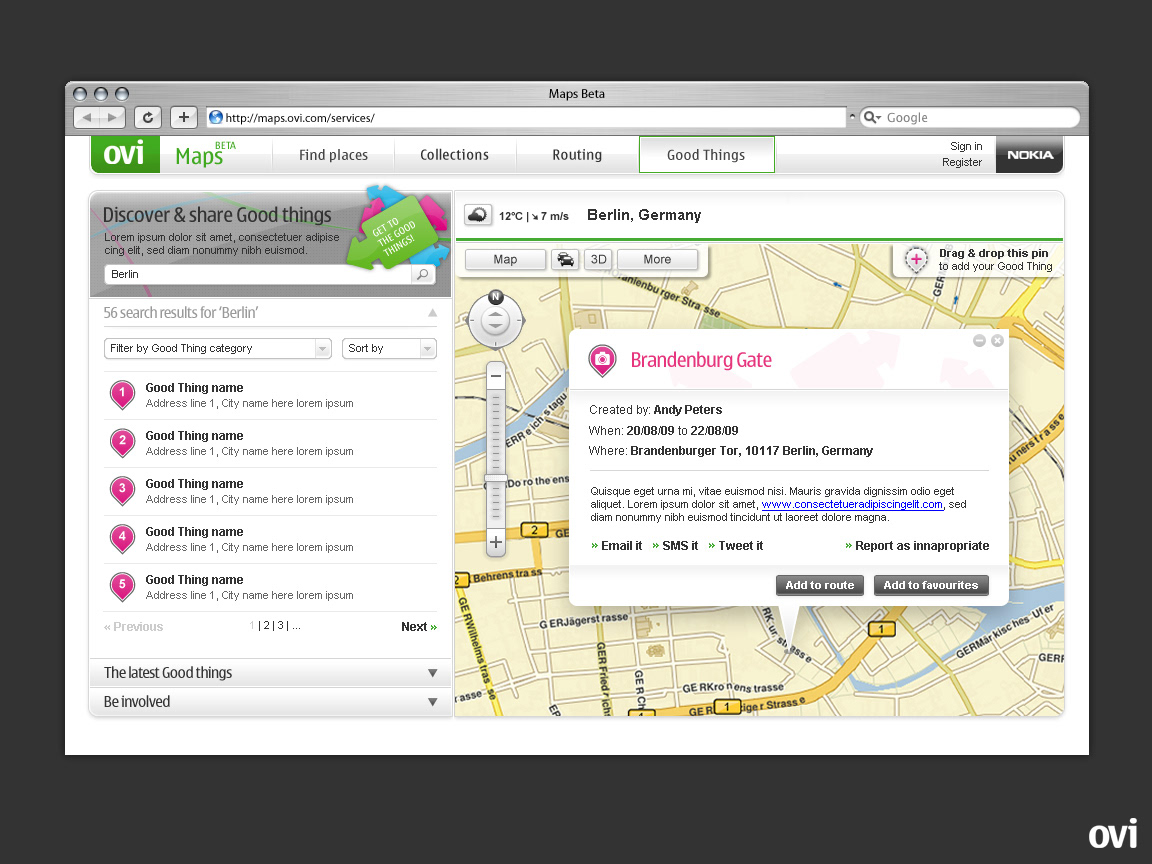Click pin number 4 in results
Image resolution: width=1152 pixels, height=864 pixels.
coord(122,539)
